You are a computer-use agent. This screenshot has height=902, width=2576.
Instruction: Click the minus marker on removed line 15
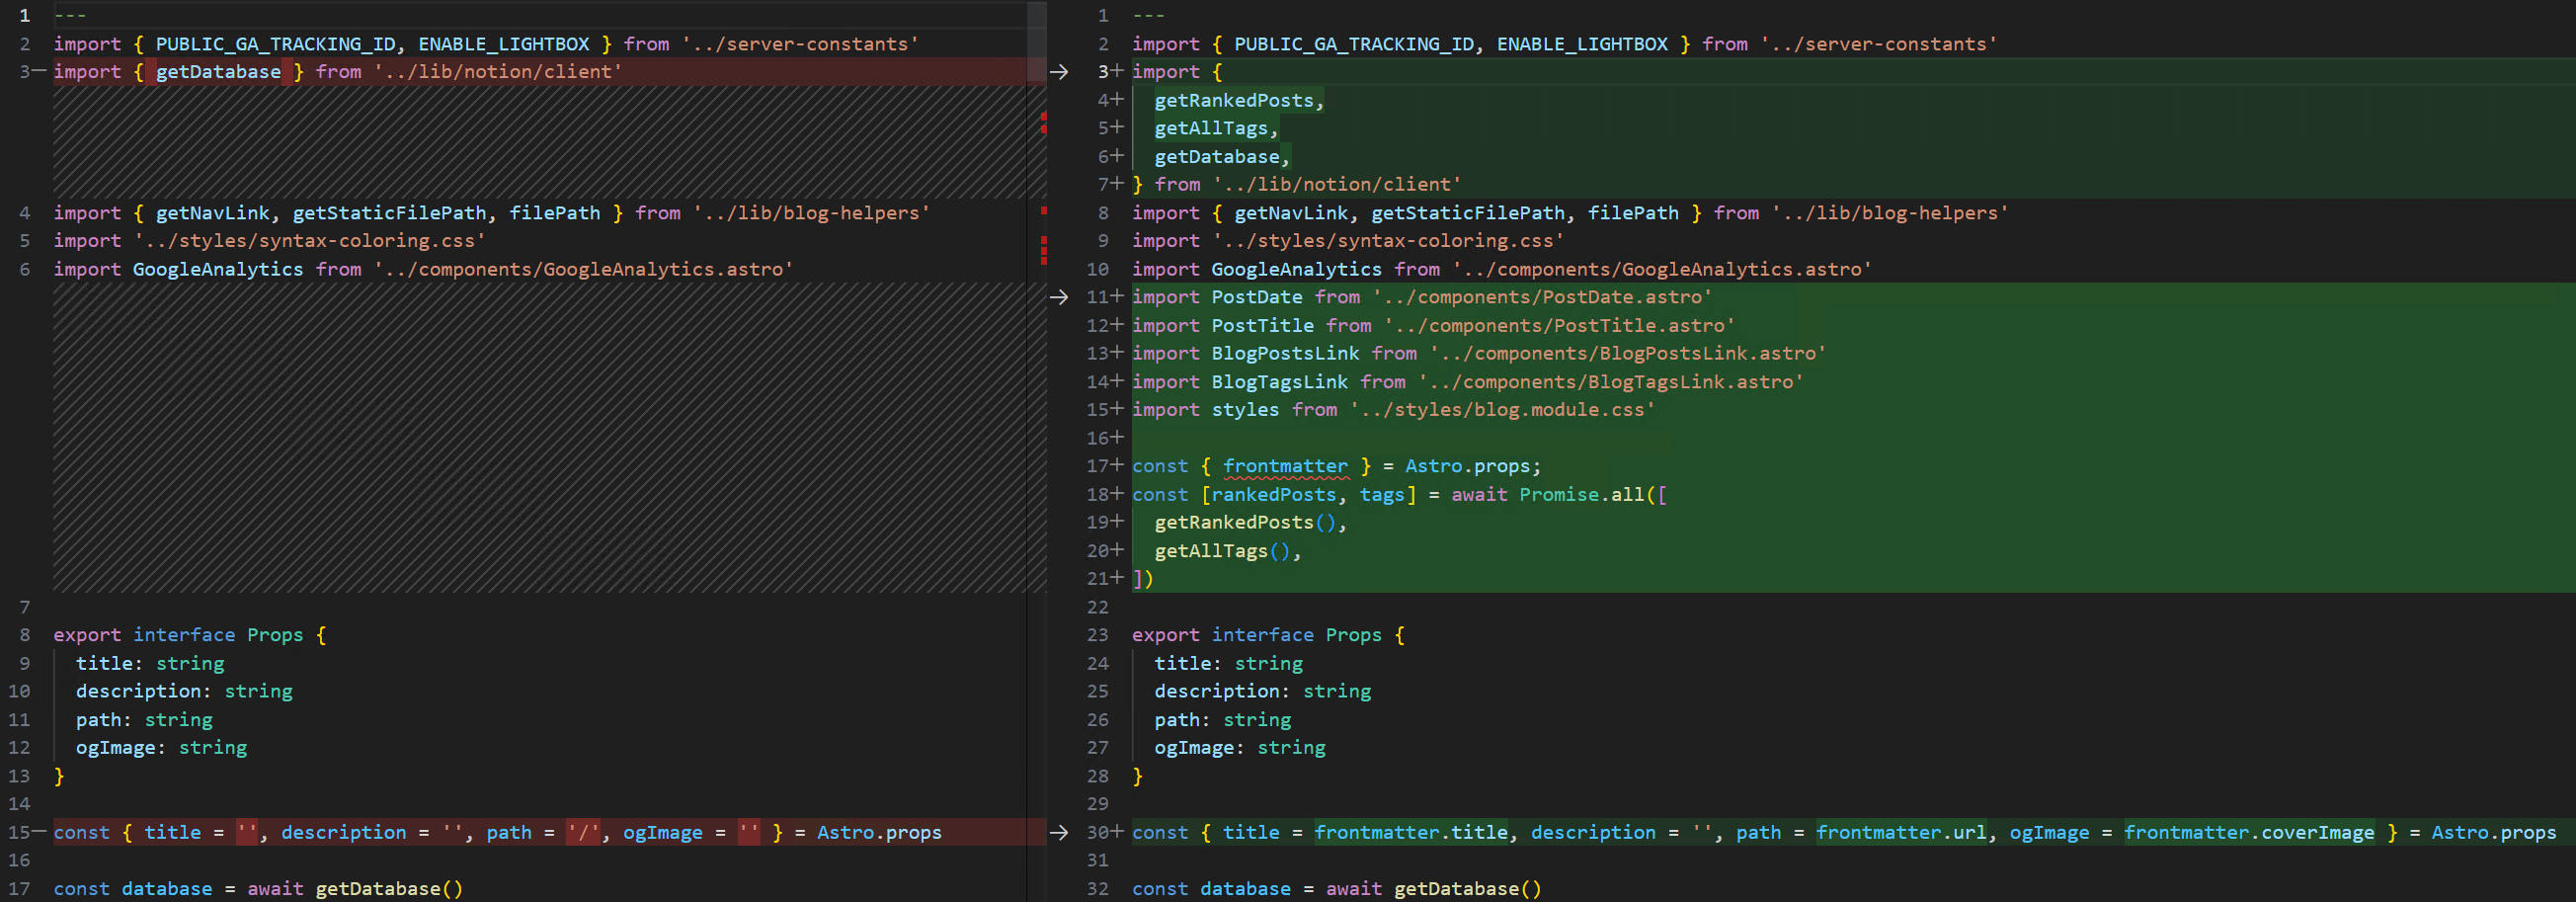click(39, 832)
